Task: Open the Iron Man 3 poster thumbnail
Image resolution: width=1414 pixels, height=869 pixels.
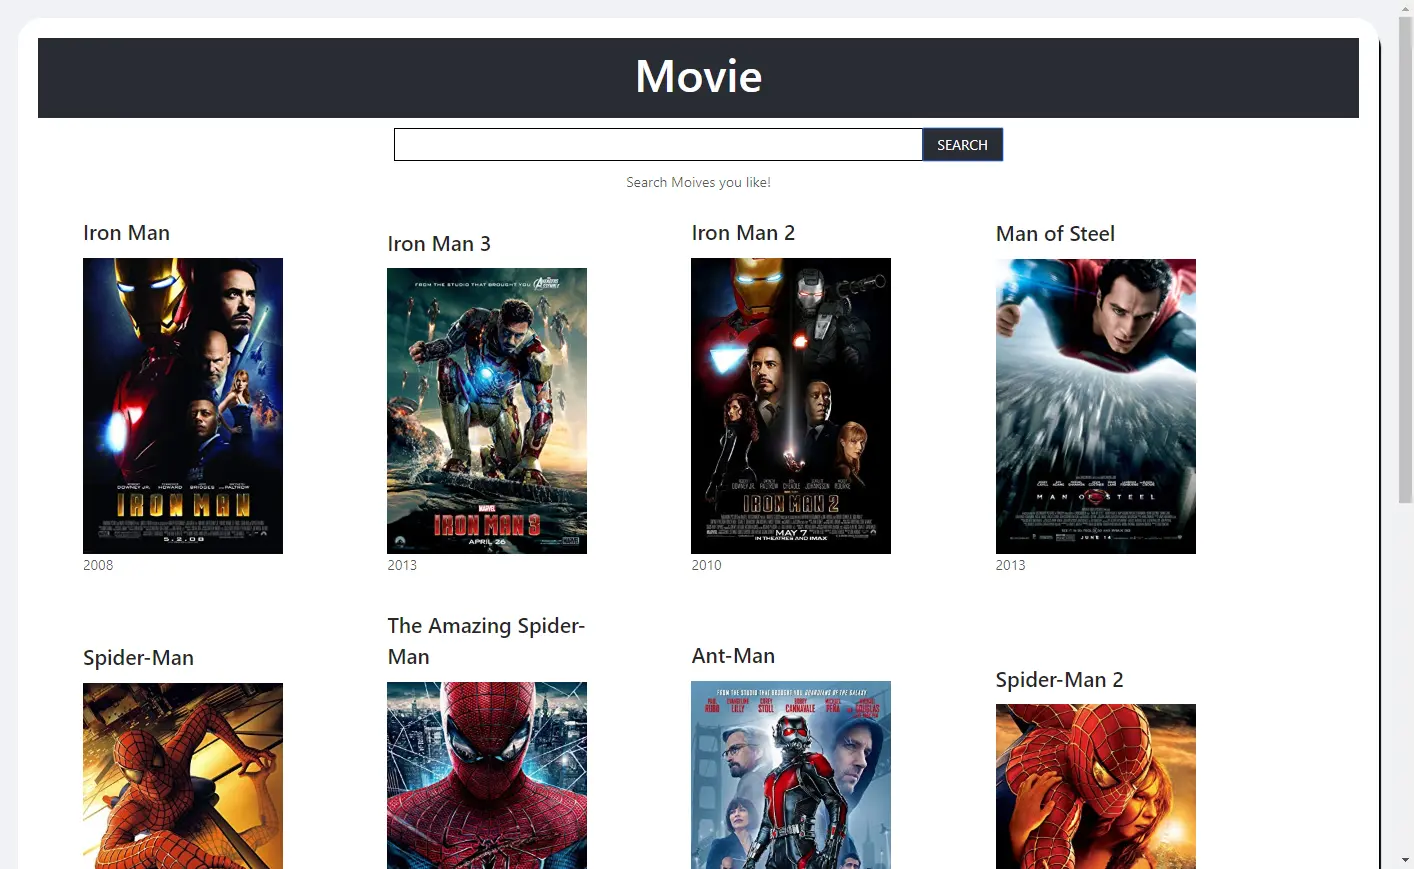Action: click(x=487, y=411)
